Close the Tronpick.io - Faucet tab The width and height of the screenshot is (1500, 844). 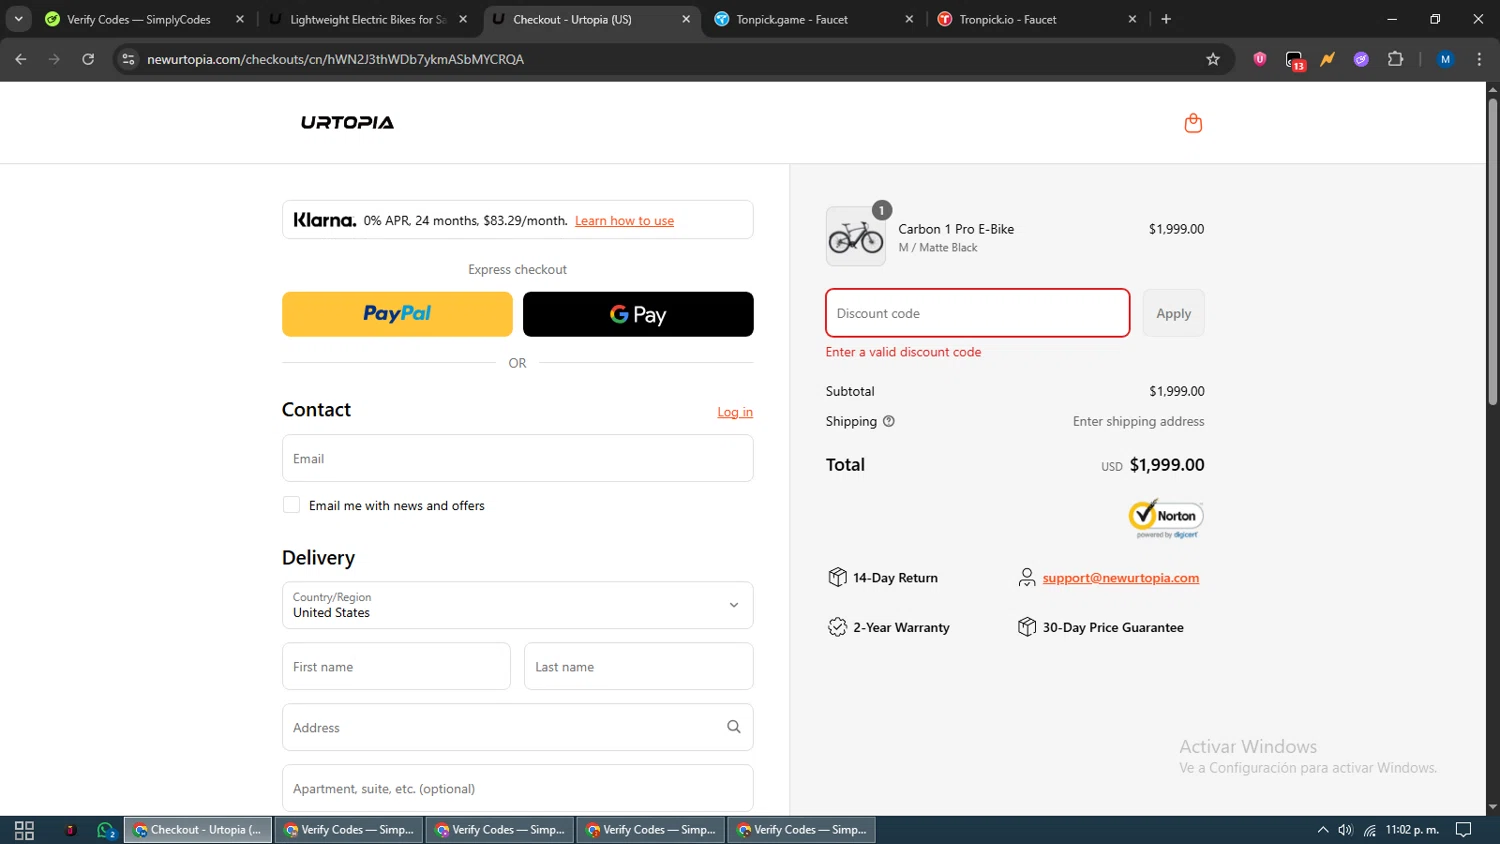(1132, 19)
